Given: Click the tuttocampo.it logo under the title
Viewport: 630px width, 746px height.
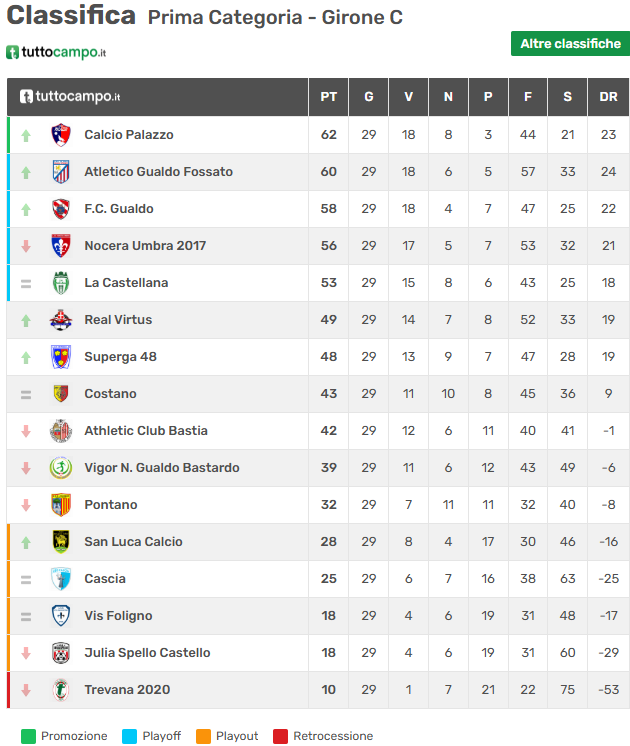Looking at the screenshot, I should (56, 52).
